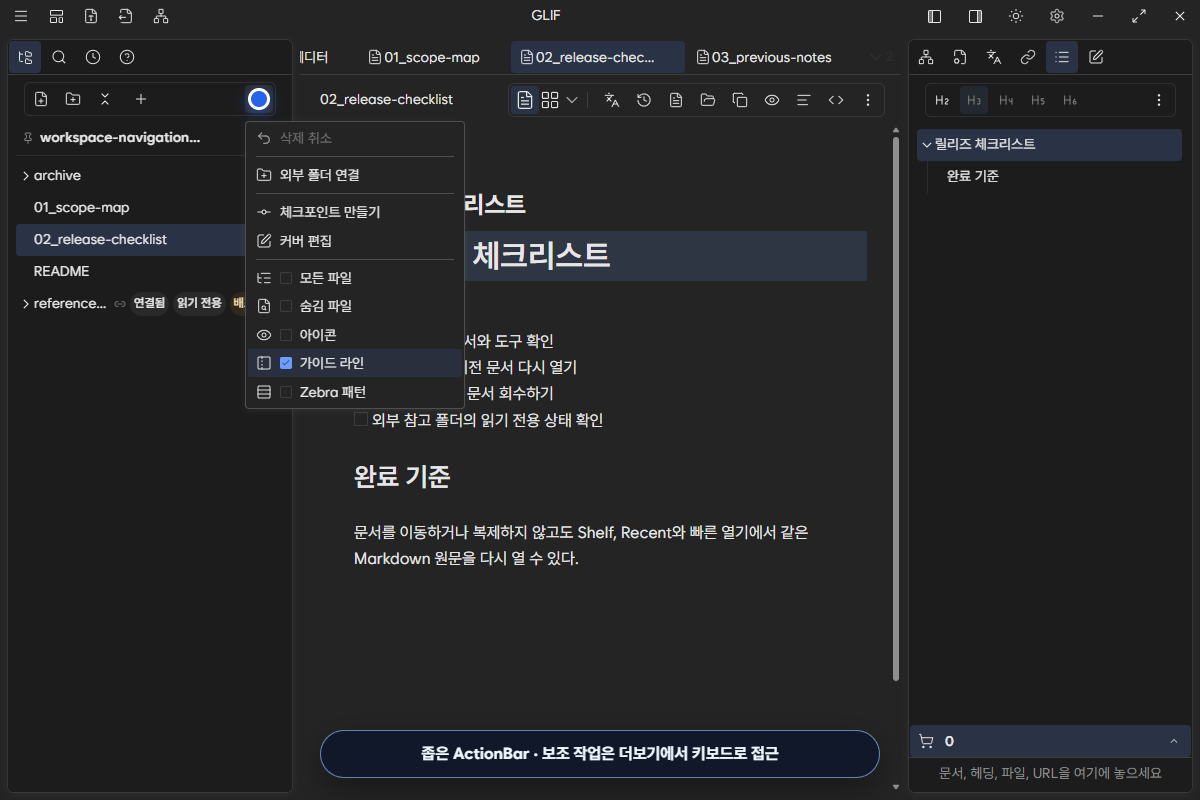Check the 외부 참고 폴더 checklist item
This screenshot has height=800, width=1200.
tap(361, 420)
